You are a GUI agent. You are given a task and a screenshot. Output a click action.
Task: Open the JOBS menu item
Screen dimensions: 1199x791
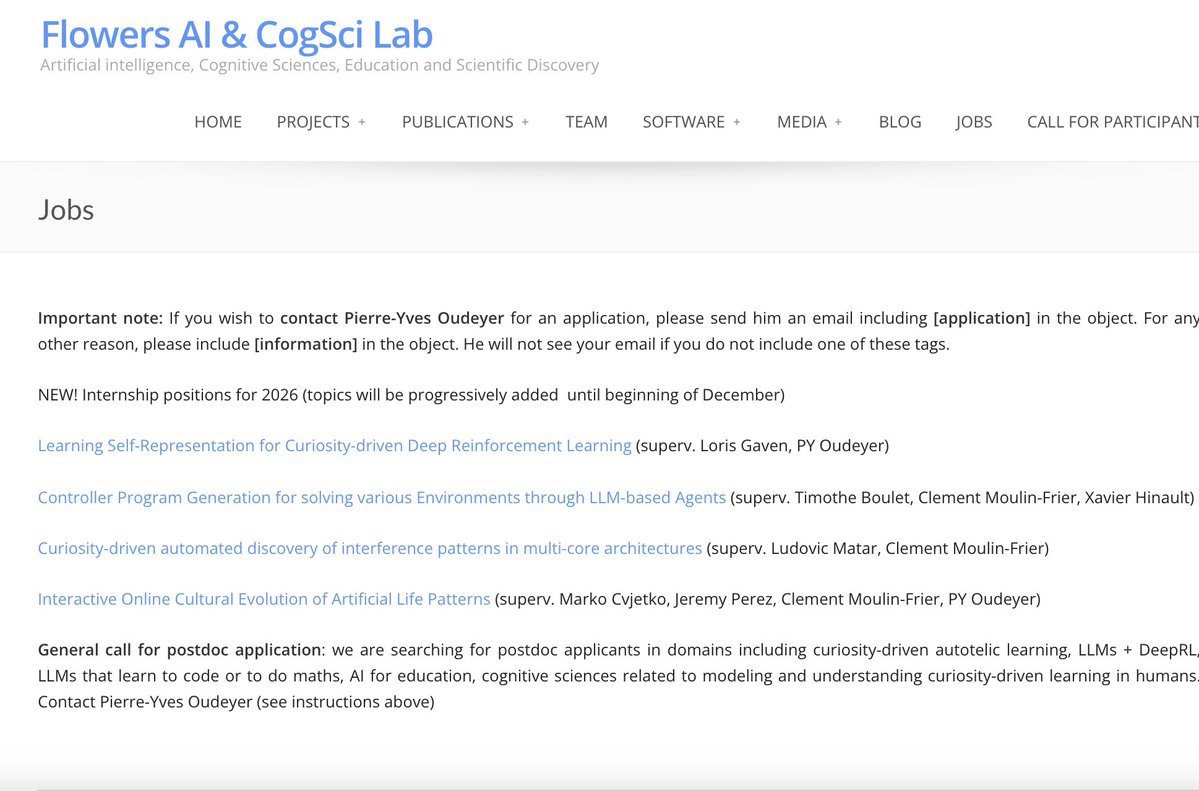pyautogui.click(x=973, y=122)
